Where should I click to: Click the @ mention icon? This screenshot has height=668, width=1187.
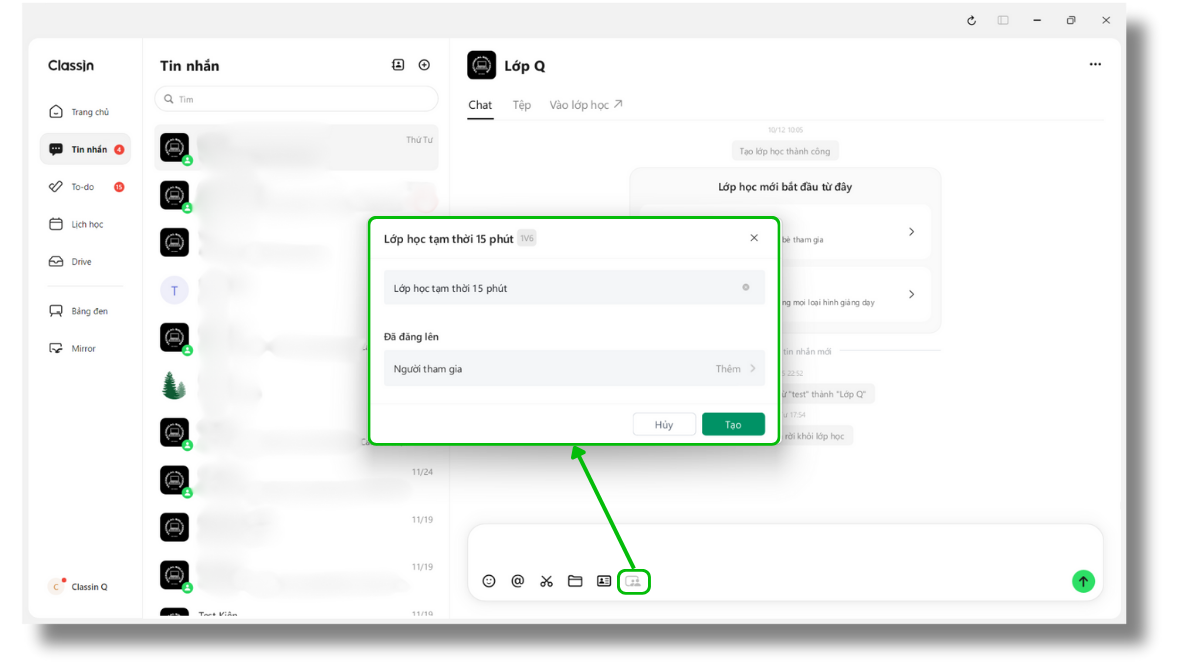coord(518,581)
